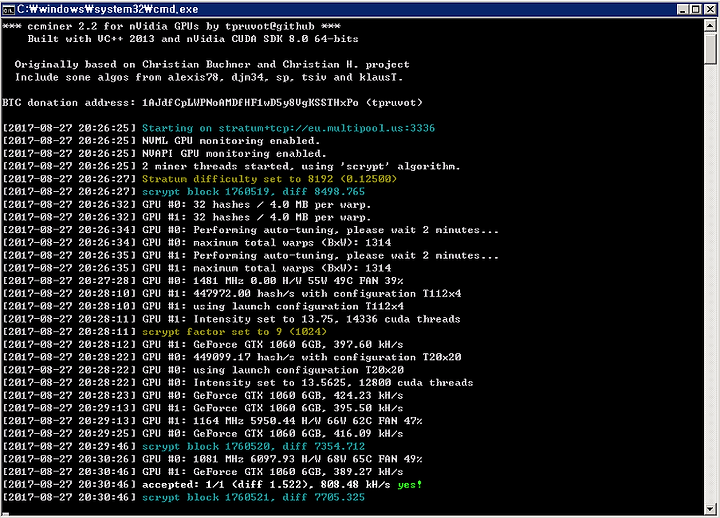Maximize the cmd.exe window
This screenshot has height=518, width=720.
click(696, 10)
